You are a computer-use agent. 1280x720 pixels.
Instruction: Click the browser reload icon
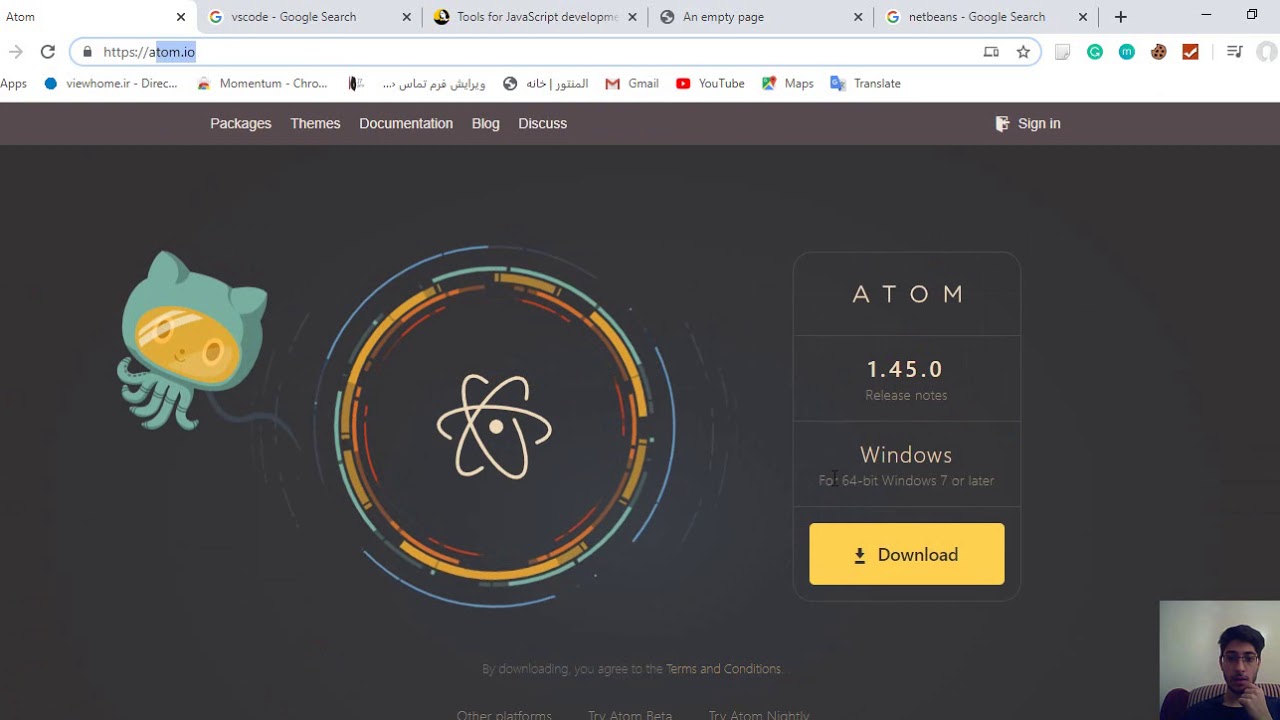[47, 52]
